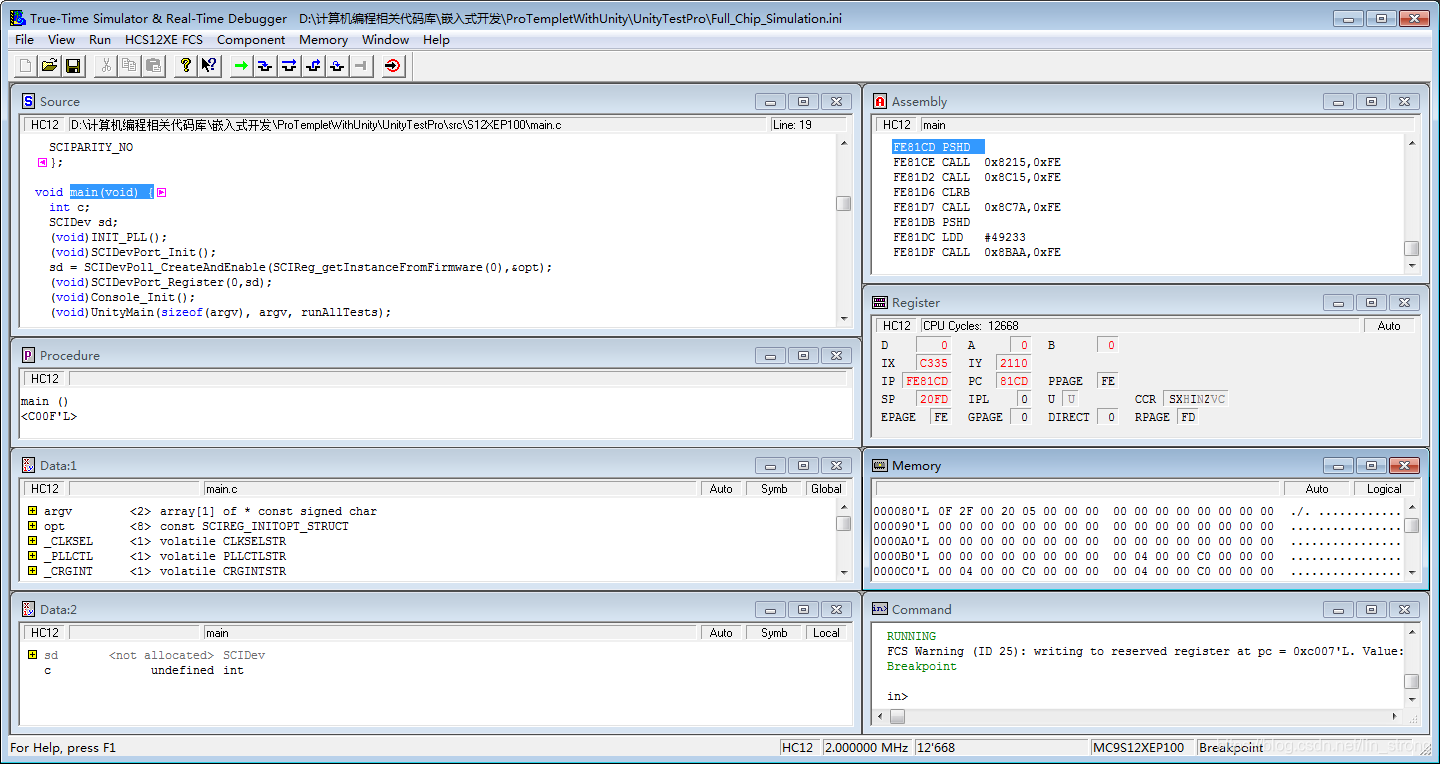Viewport: 1440px width, 764px height.
Task: Close the Memory window with its red X
Action: tap(1405, 465)
